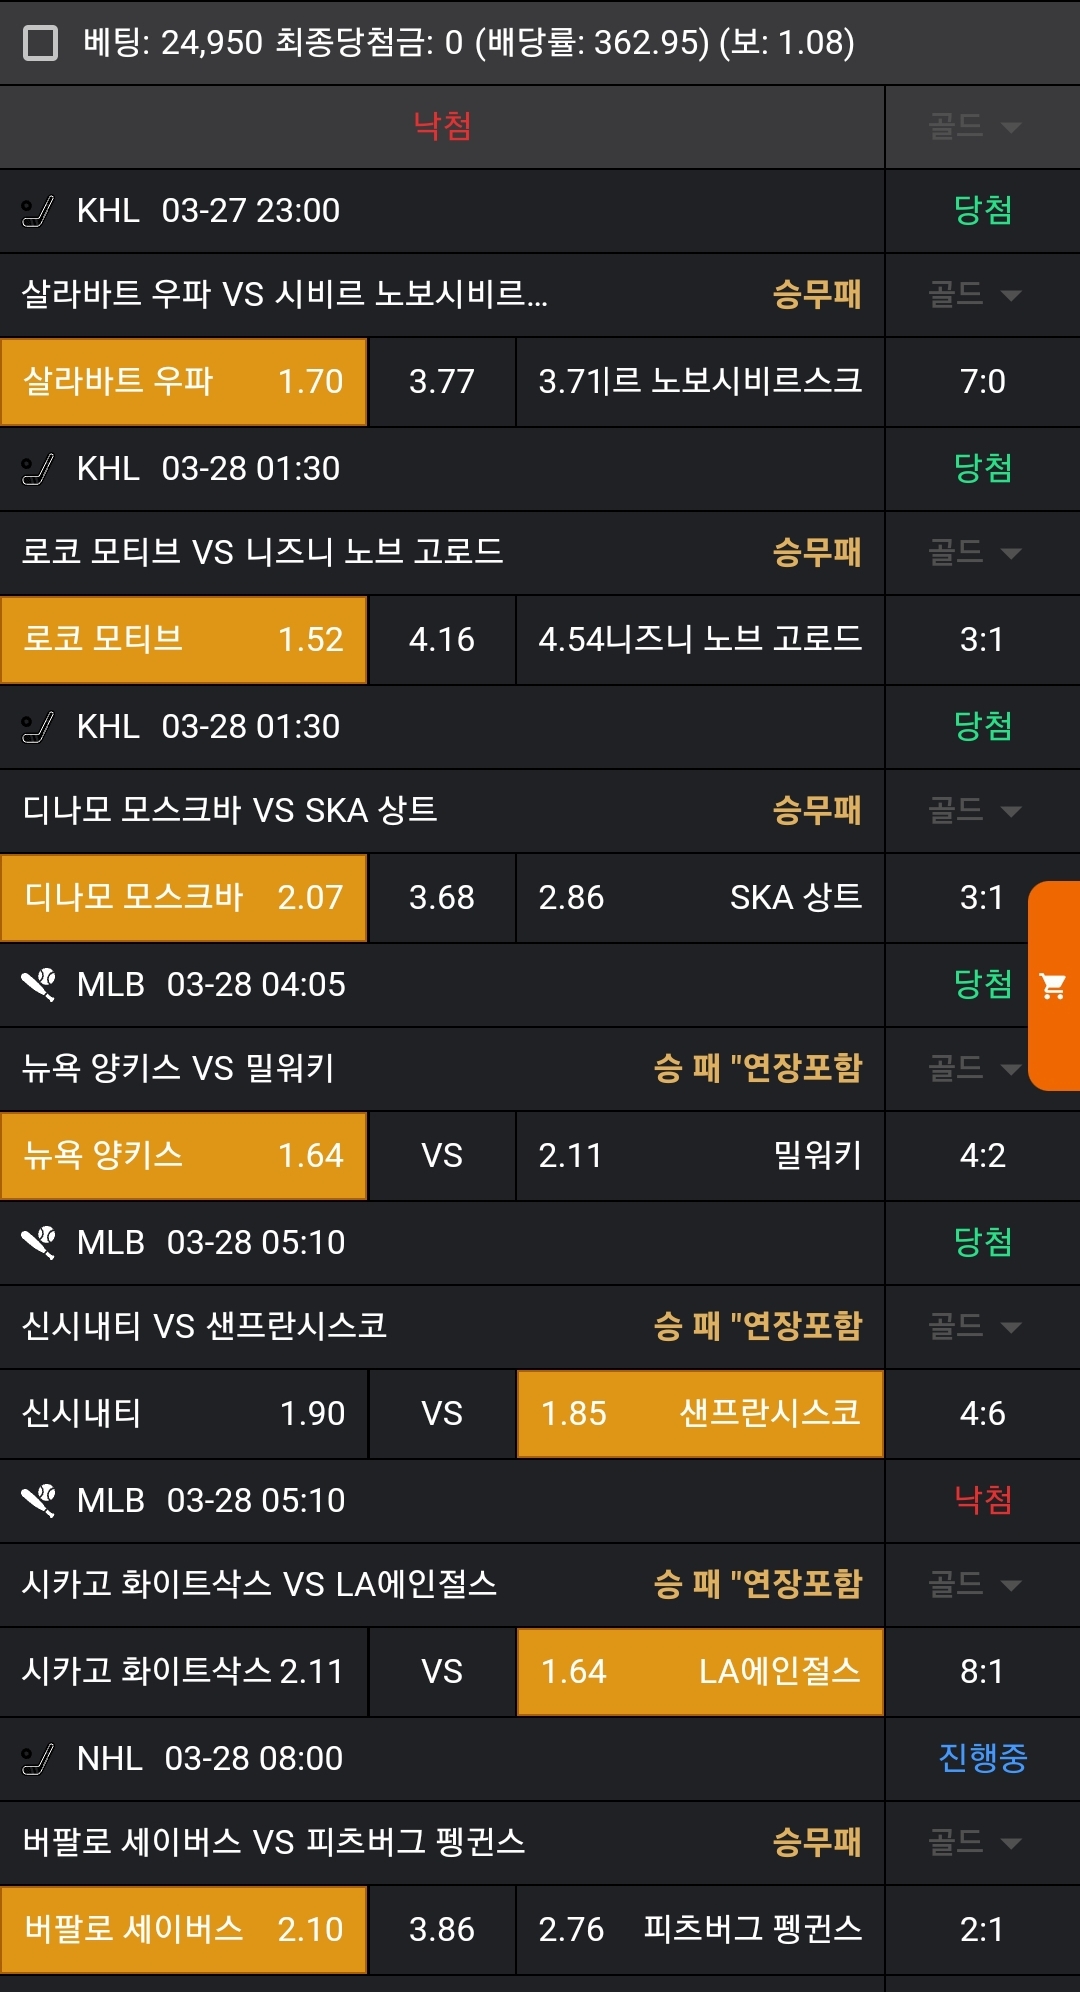Click baseball icon beside 시카고 화이트삭스 match header

38,1502
